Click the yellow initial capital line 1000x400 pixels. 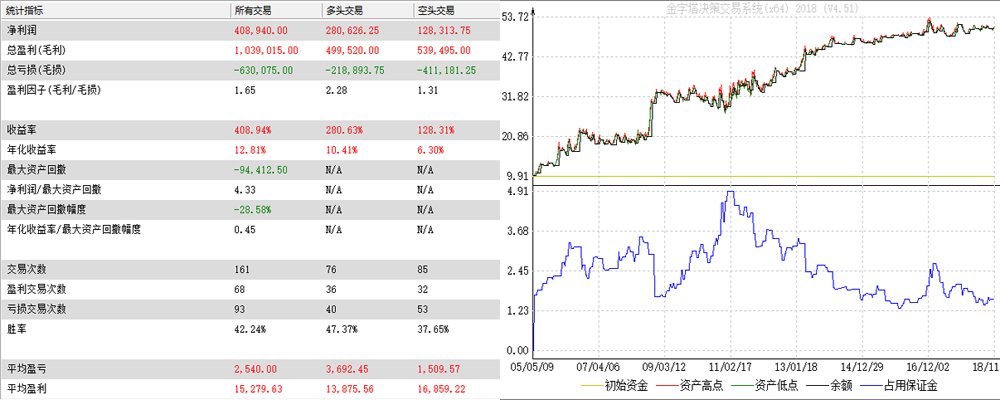tap(760, 177)
